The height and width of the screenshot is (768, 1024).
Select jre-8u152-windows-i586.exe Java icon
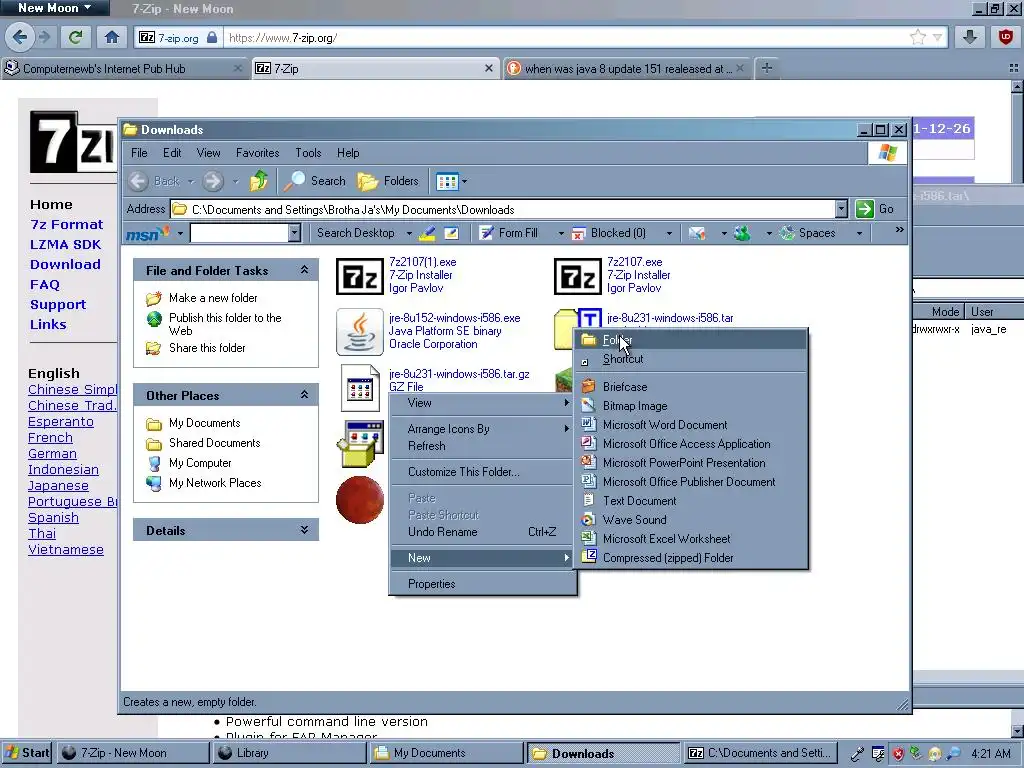click(x=359, y=332)
